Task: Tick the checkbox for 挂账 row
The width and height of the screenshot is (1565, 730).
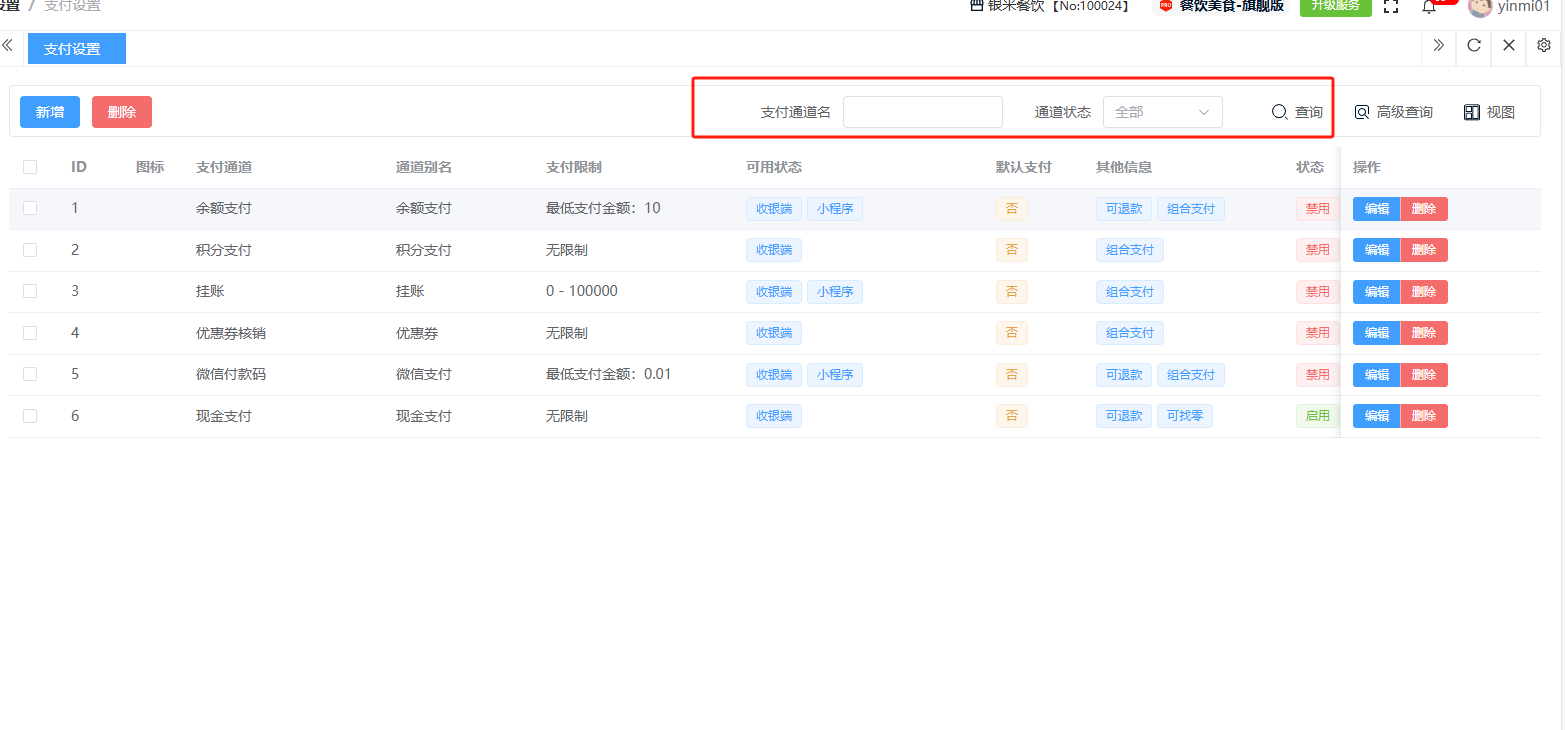Action: 30,291
